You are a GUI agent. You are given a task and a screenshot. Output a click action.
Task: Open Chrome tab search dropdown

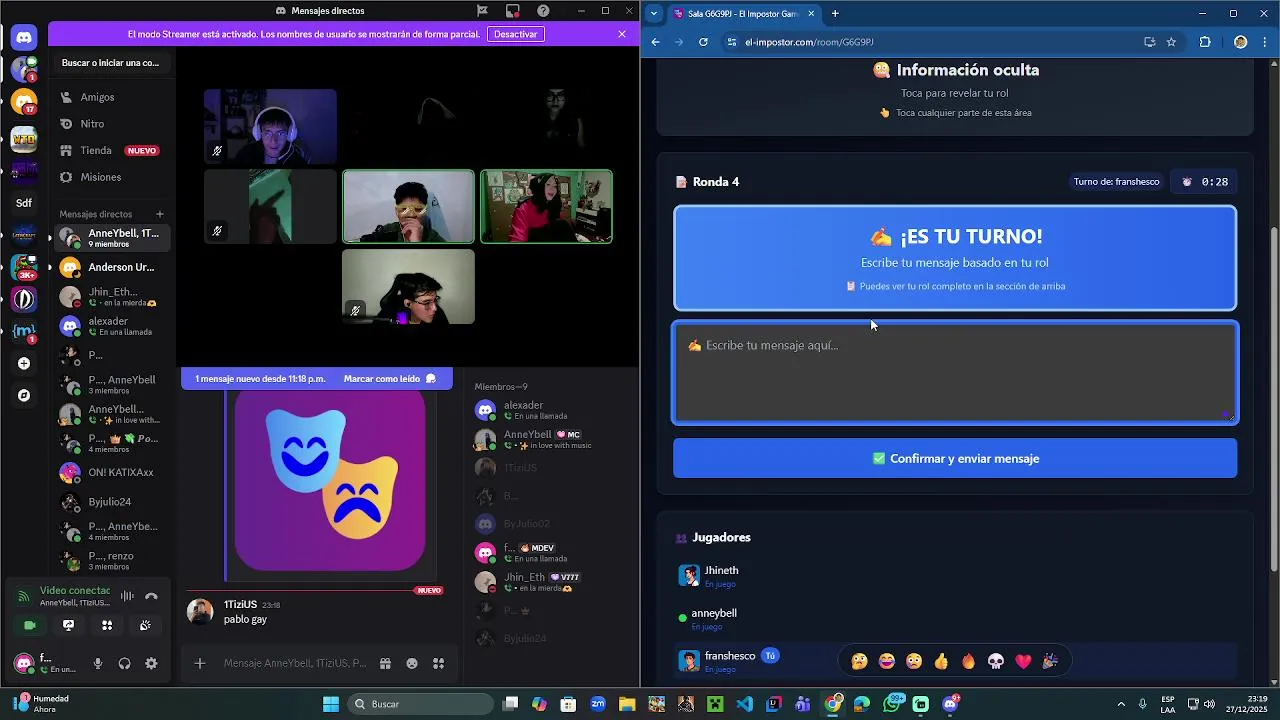tap(654, 13)
